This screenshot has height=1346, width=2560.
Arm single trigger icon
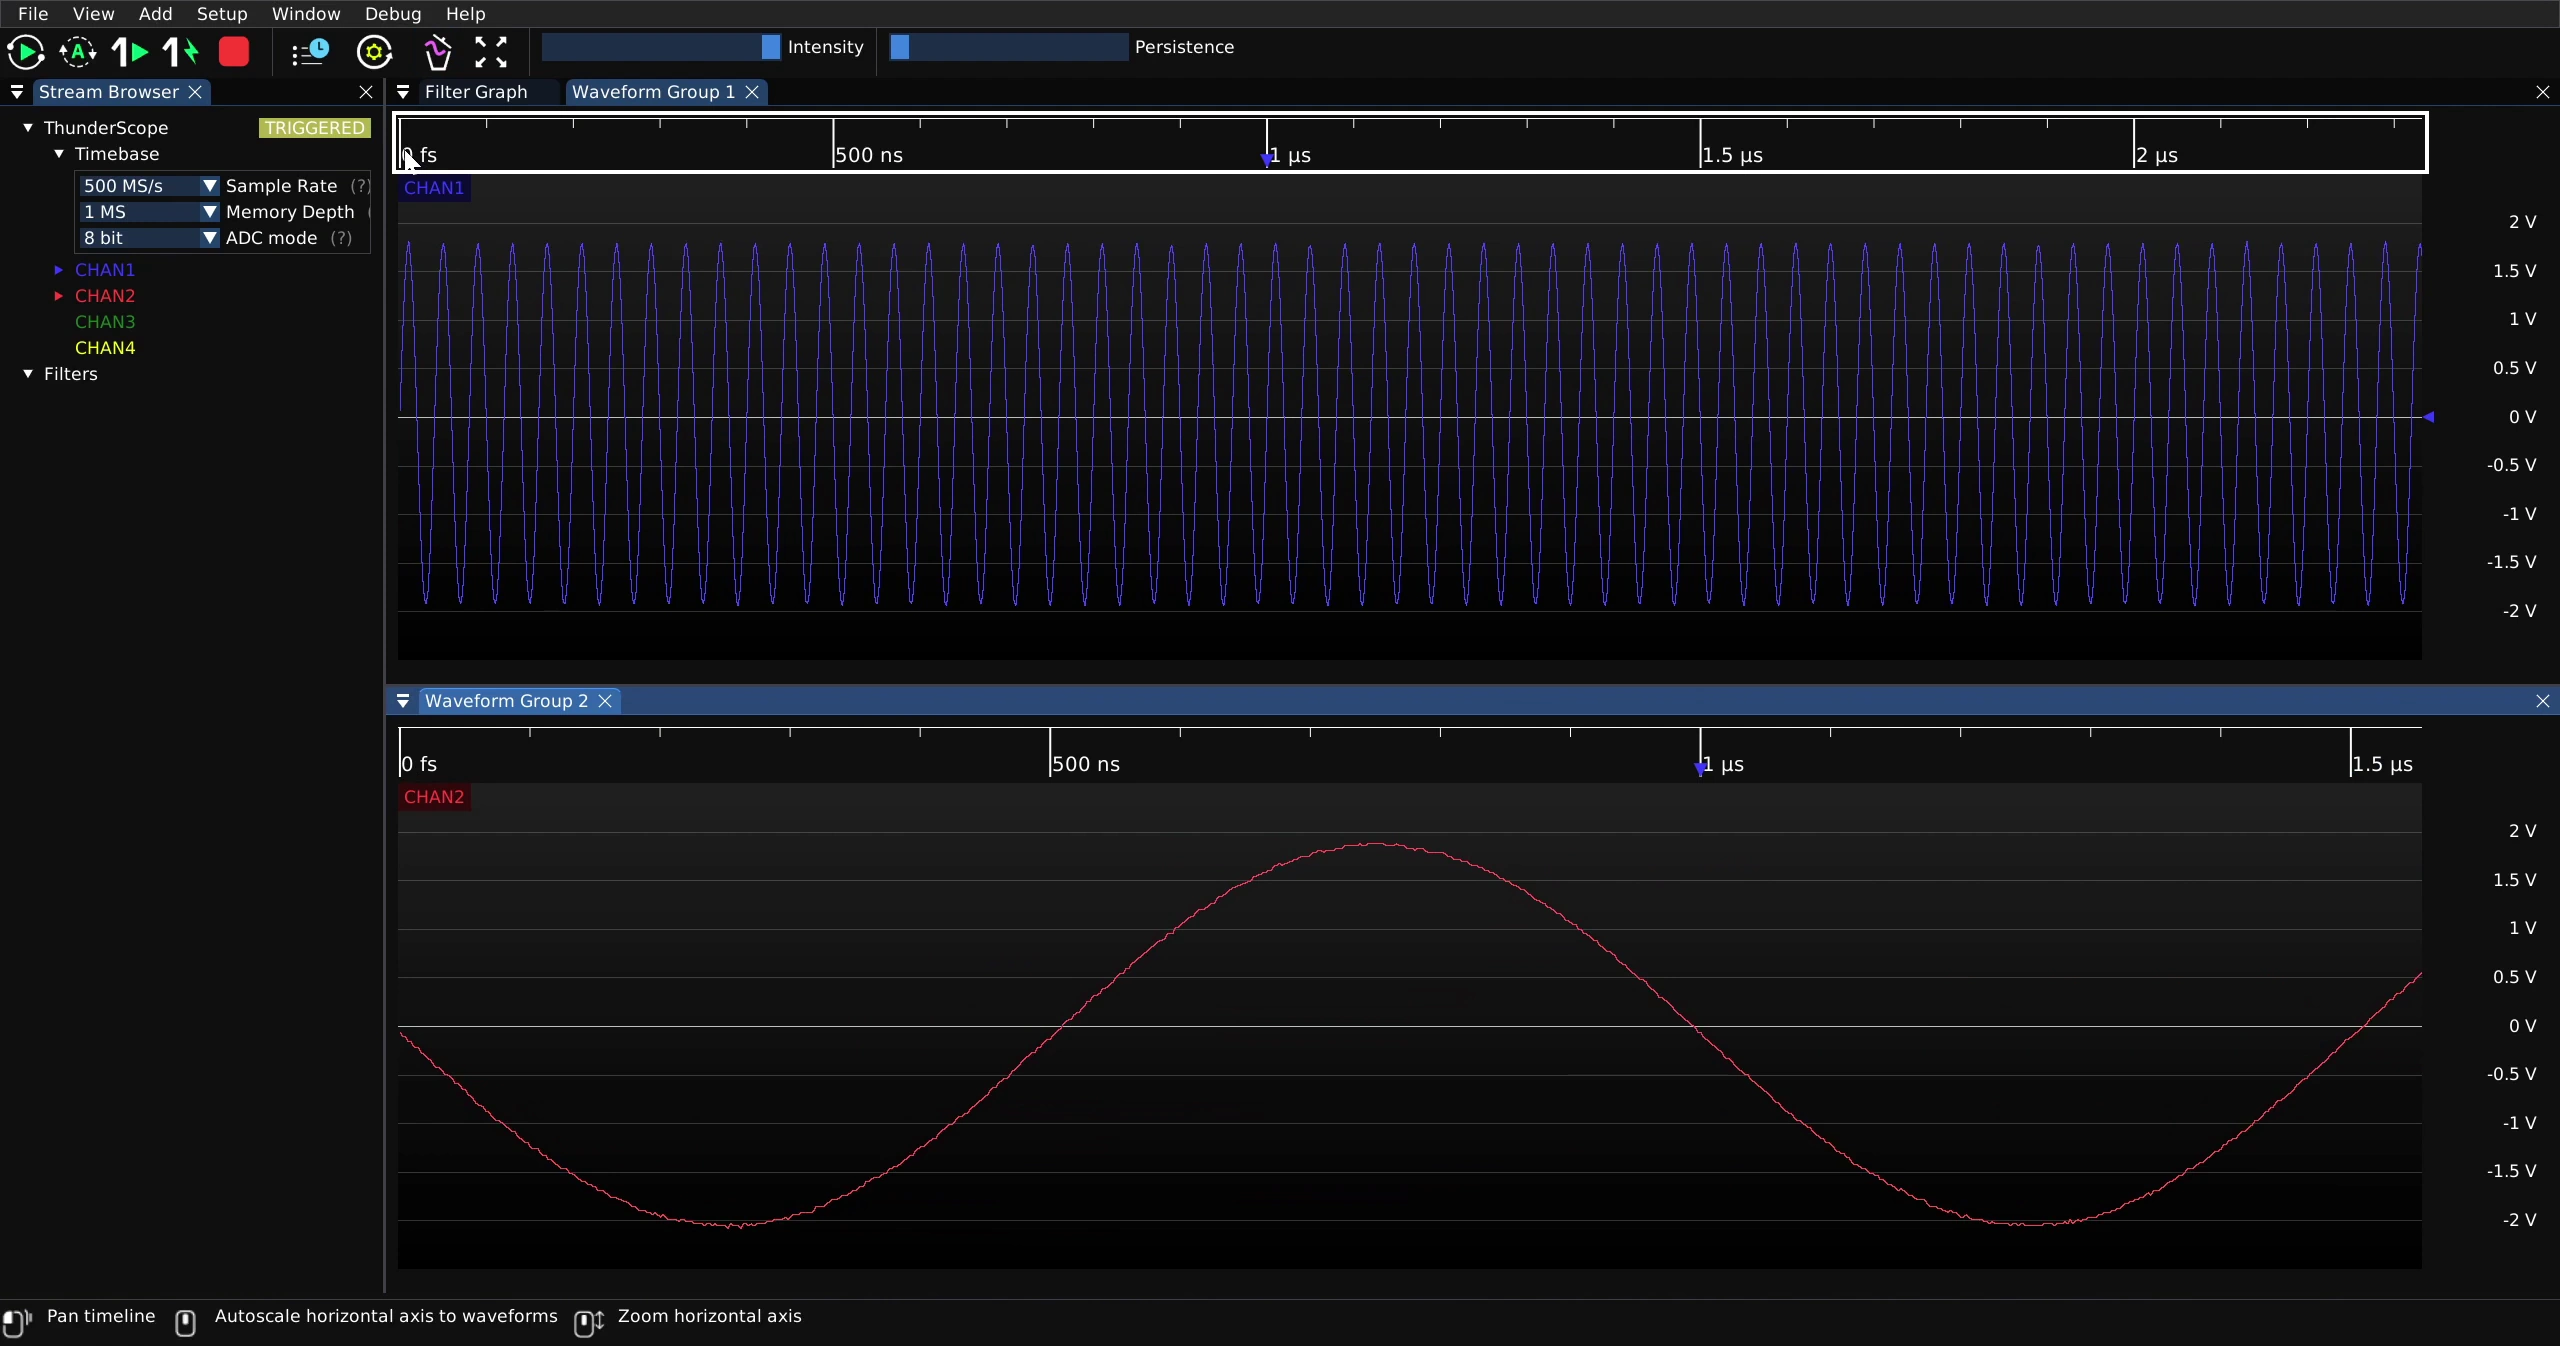click(x=130, y=52)
